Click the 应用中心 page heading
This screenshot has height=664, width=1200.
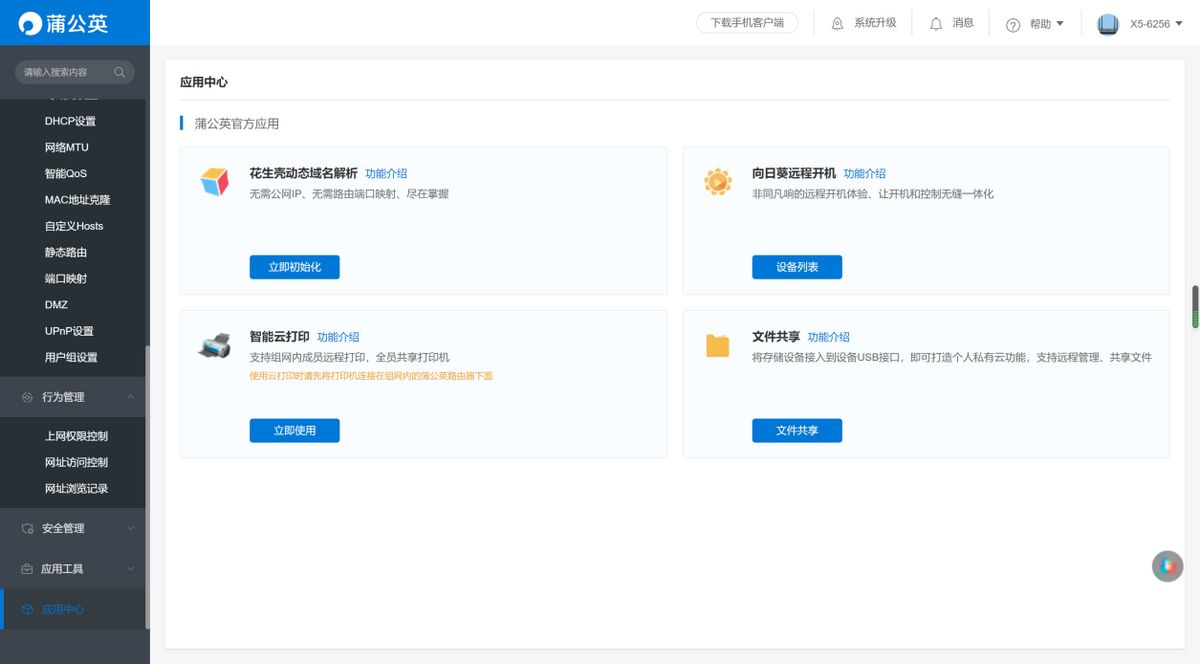click(204, 82)
